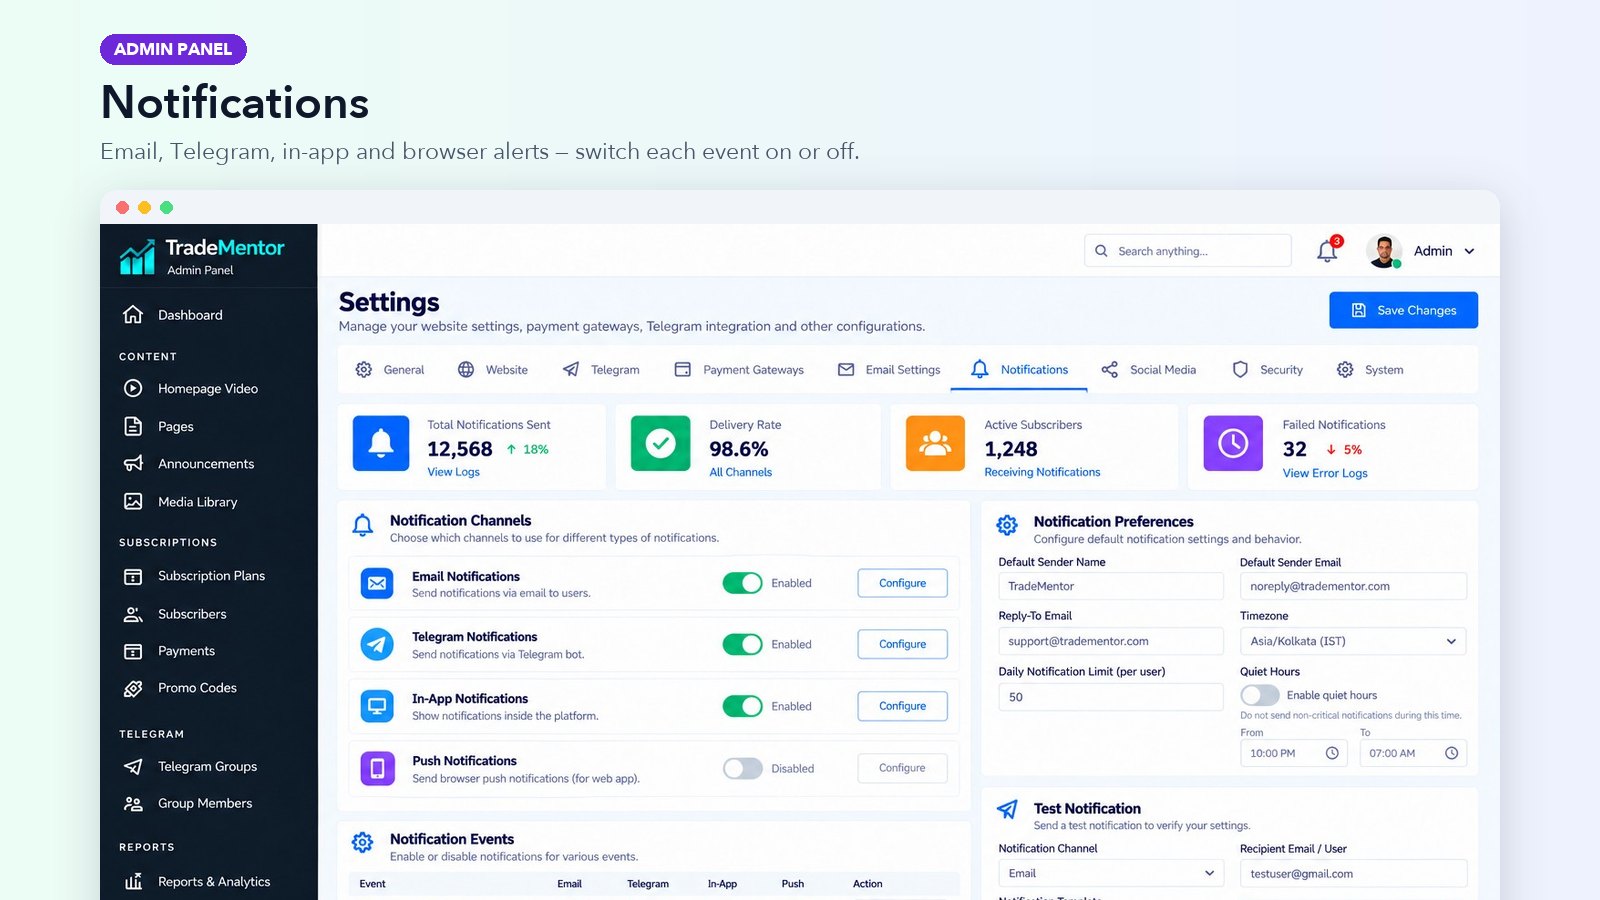Click the Save Changes button
The image size is (1600, 900).
(1403, 310)
